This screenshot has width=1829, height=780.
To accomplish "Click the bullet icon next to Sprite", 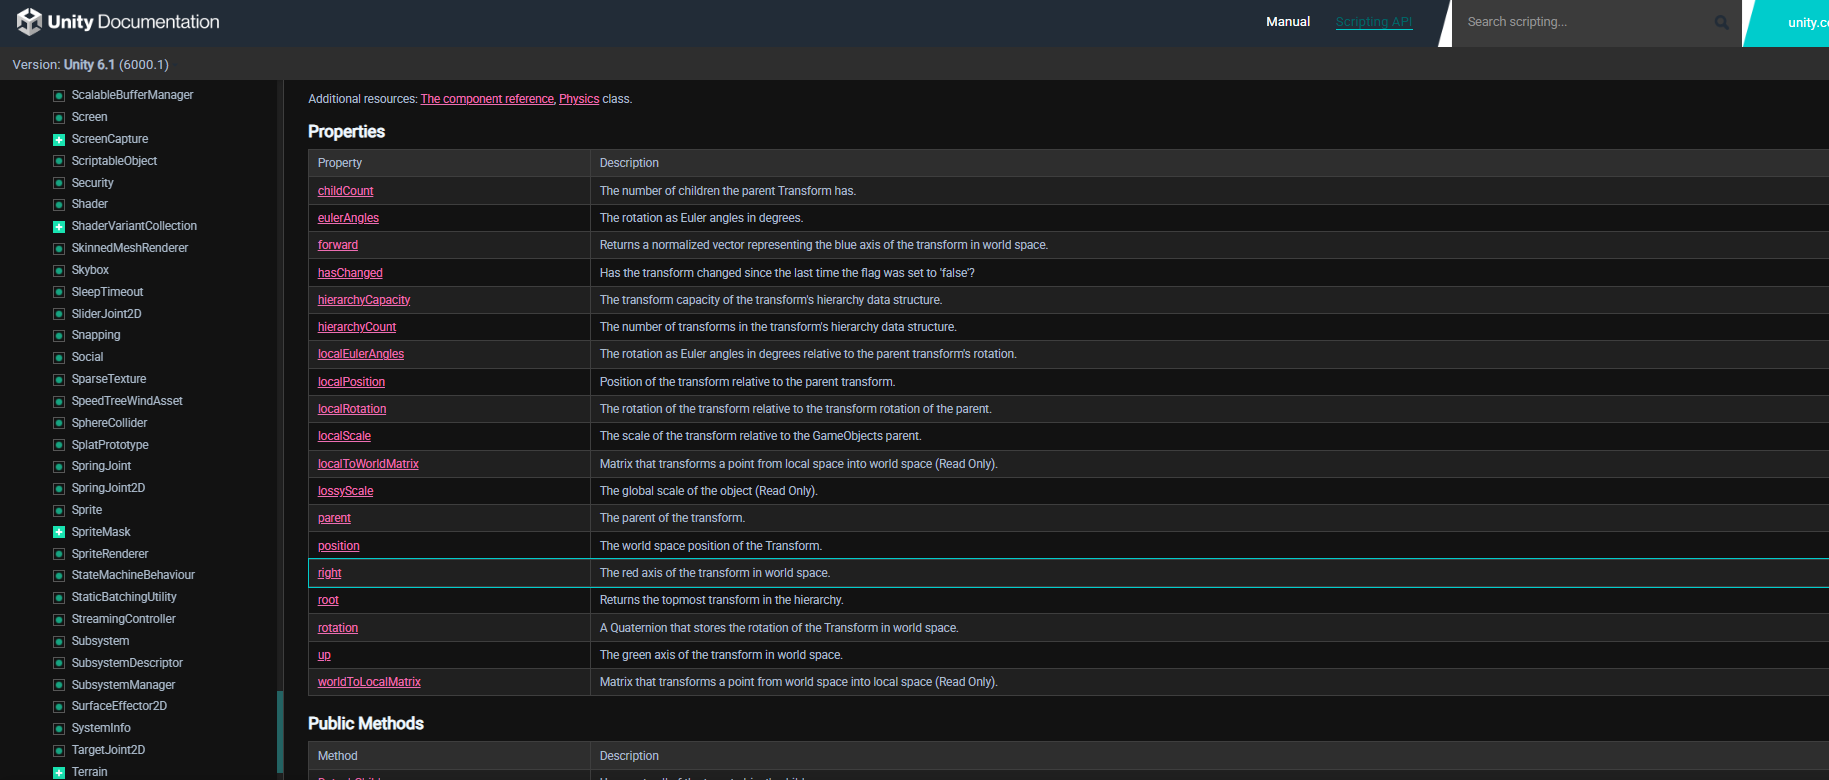I will (x=59, y=511).
